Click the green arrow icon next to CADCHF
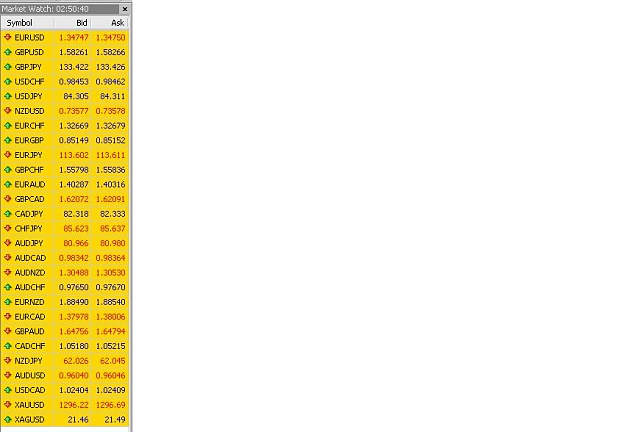The width and height of the screenshot is (625, 432). 8,346
